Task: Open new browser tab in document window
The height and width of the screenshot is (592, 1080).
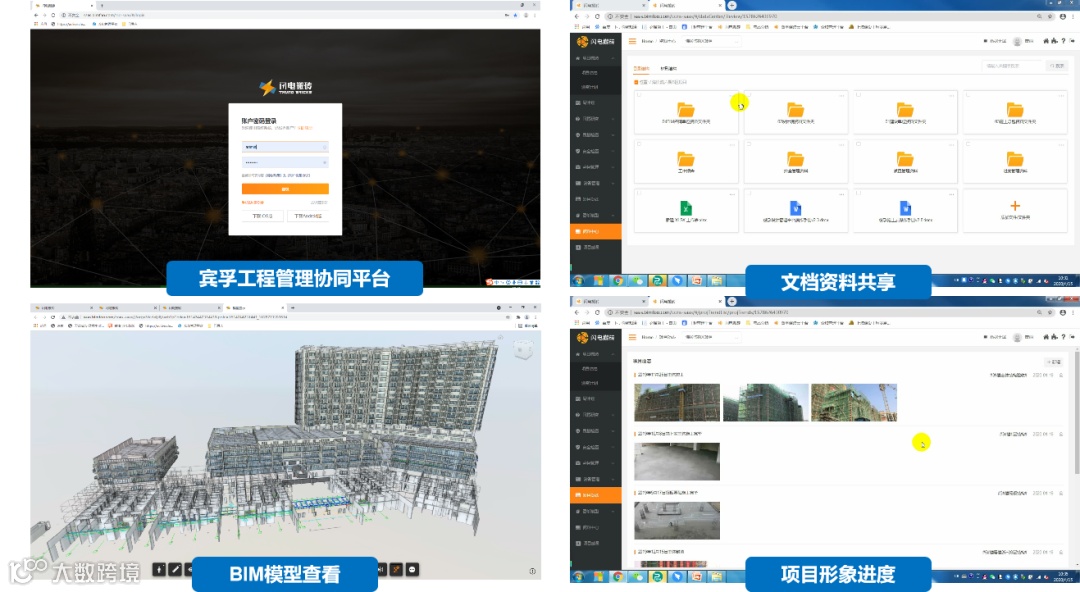Action: (x=731, y=5)
